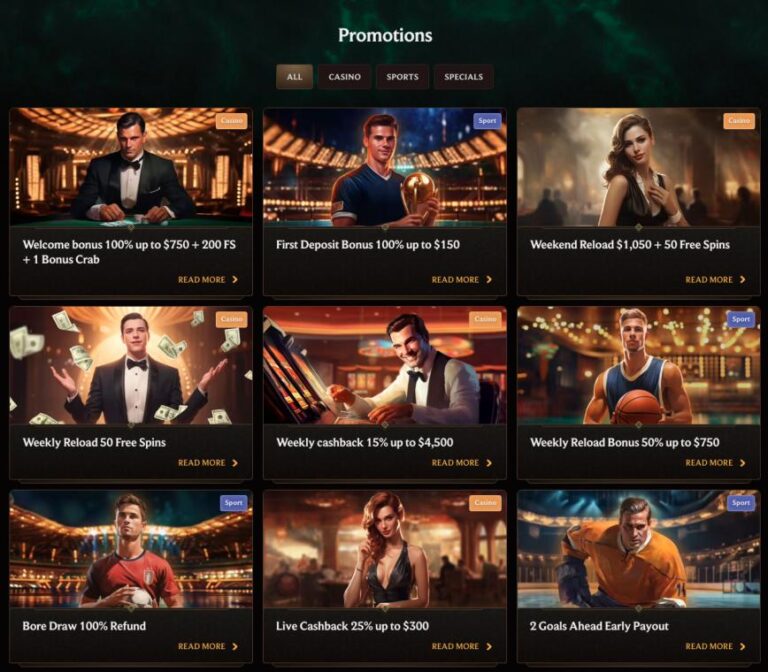Click the Sport badge on basketball player image
This screenshot has width=768, height=672.
point(740,320)
